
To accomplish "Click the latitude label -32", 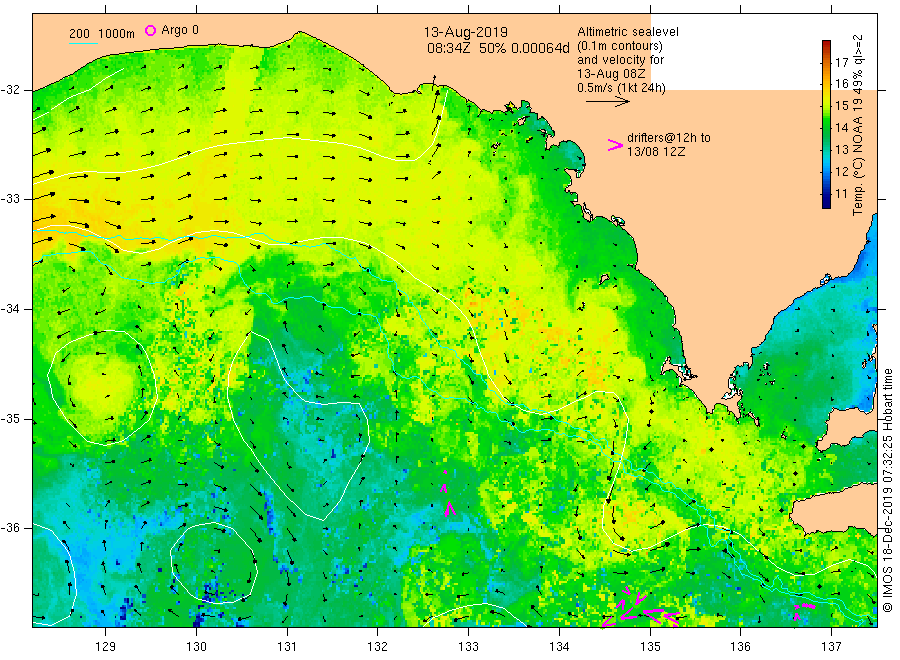I will 10,90.
